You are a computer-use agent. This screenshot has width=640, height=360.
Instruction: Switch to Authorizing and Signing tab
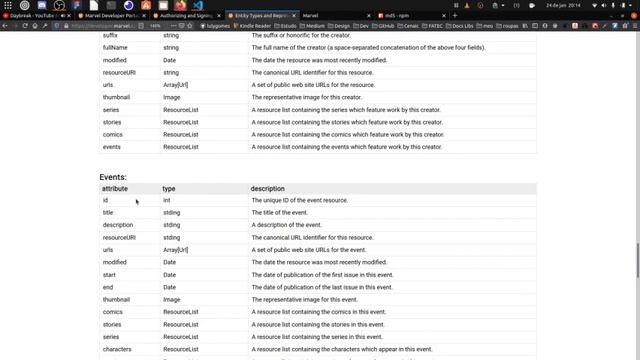pyautogui.click(x=186, y=16)
